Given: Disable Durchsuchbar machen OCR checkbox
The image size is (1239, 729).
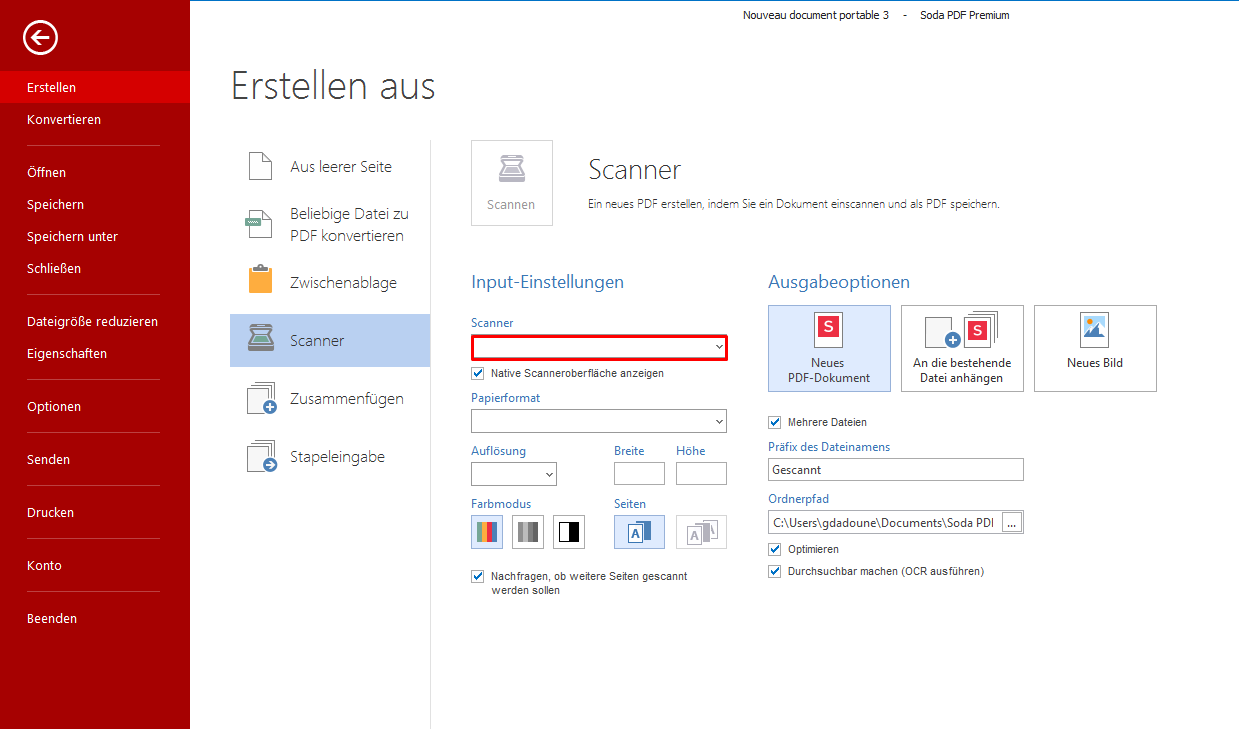Looking at the screenshot, I should point(775,571).
